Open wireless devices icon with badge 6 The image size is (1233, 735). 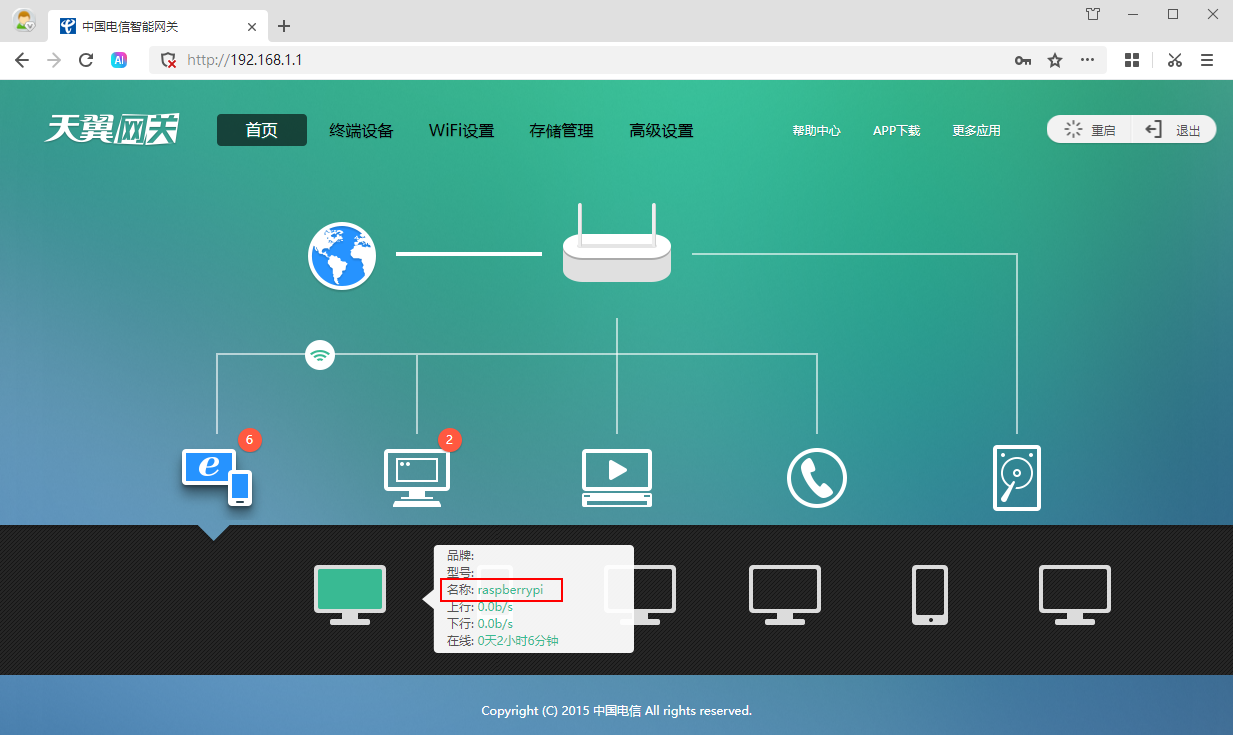pos(216,475)
